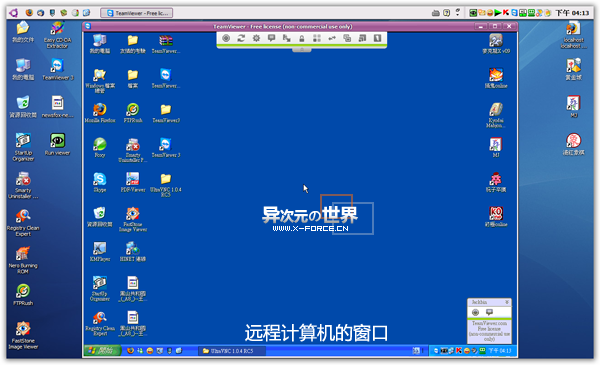600x365 pixels.
Task: Select Run viewer icon on the local desktop
Action: [x=57, y=144]
